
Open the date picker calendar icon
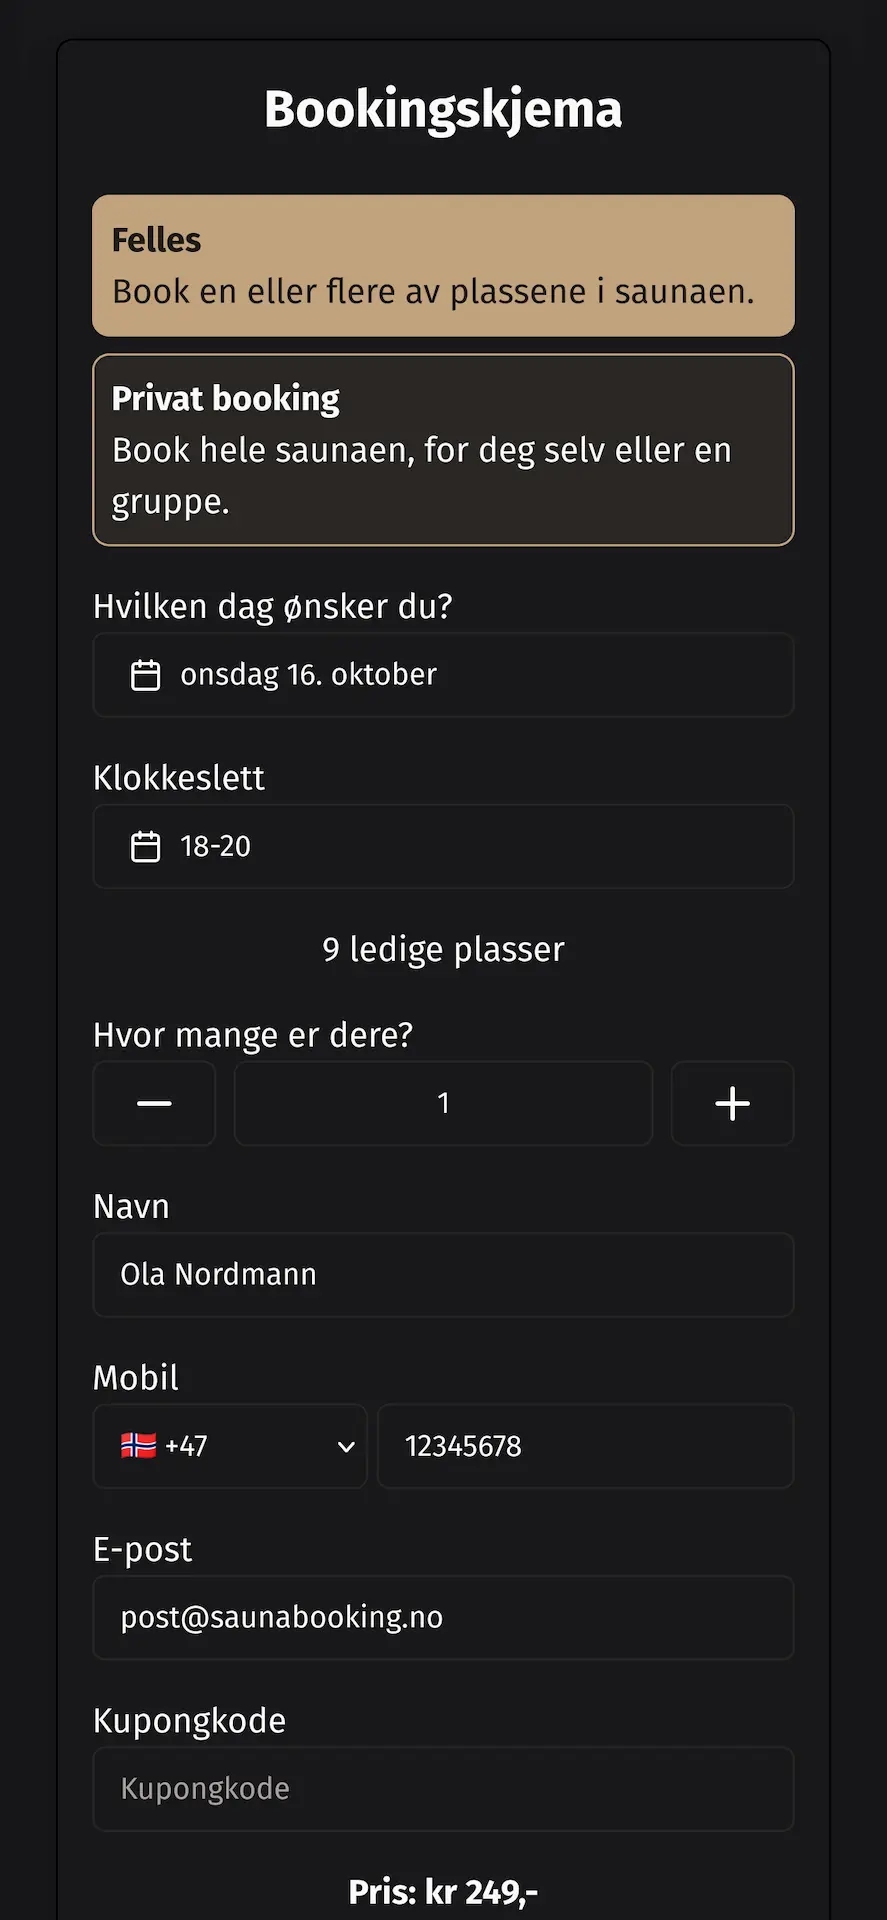(x=146, y=675)
